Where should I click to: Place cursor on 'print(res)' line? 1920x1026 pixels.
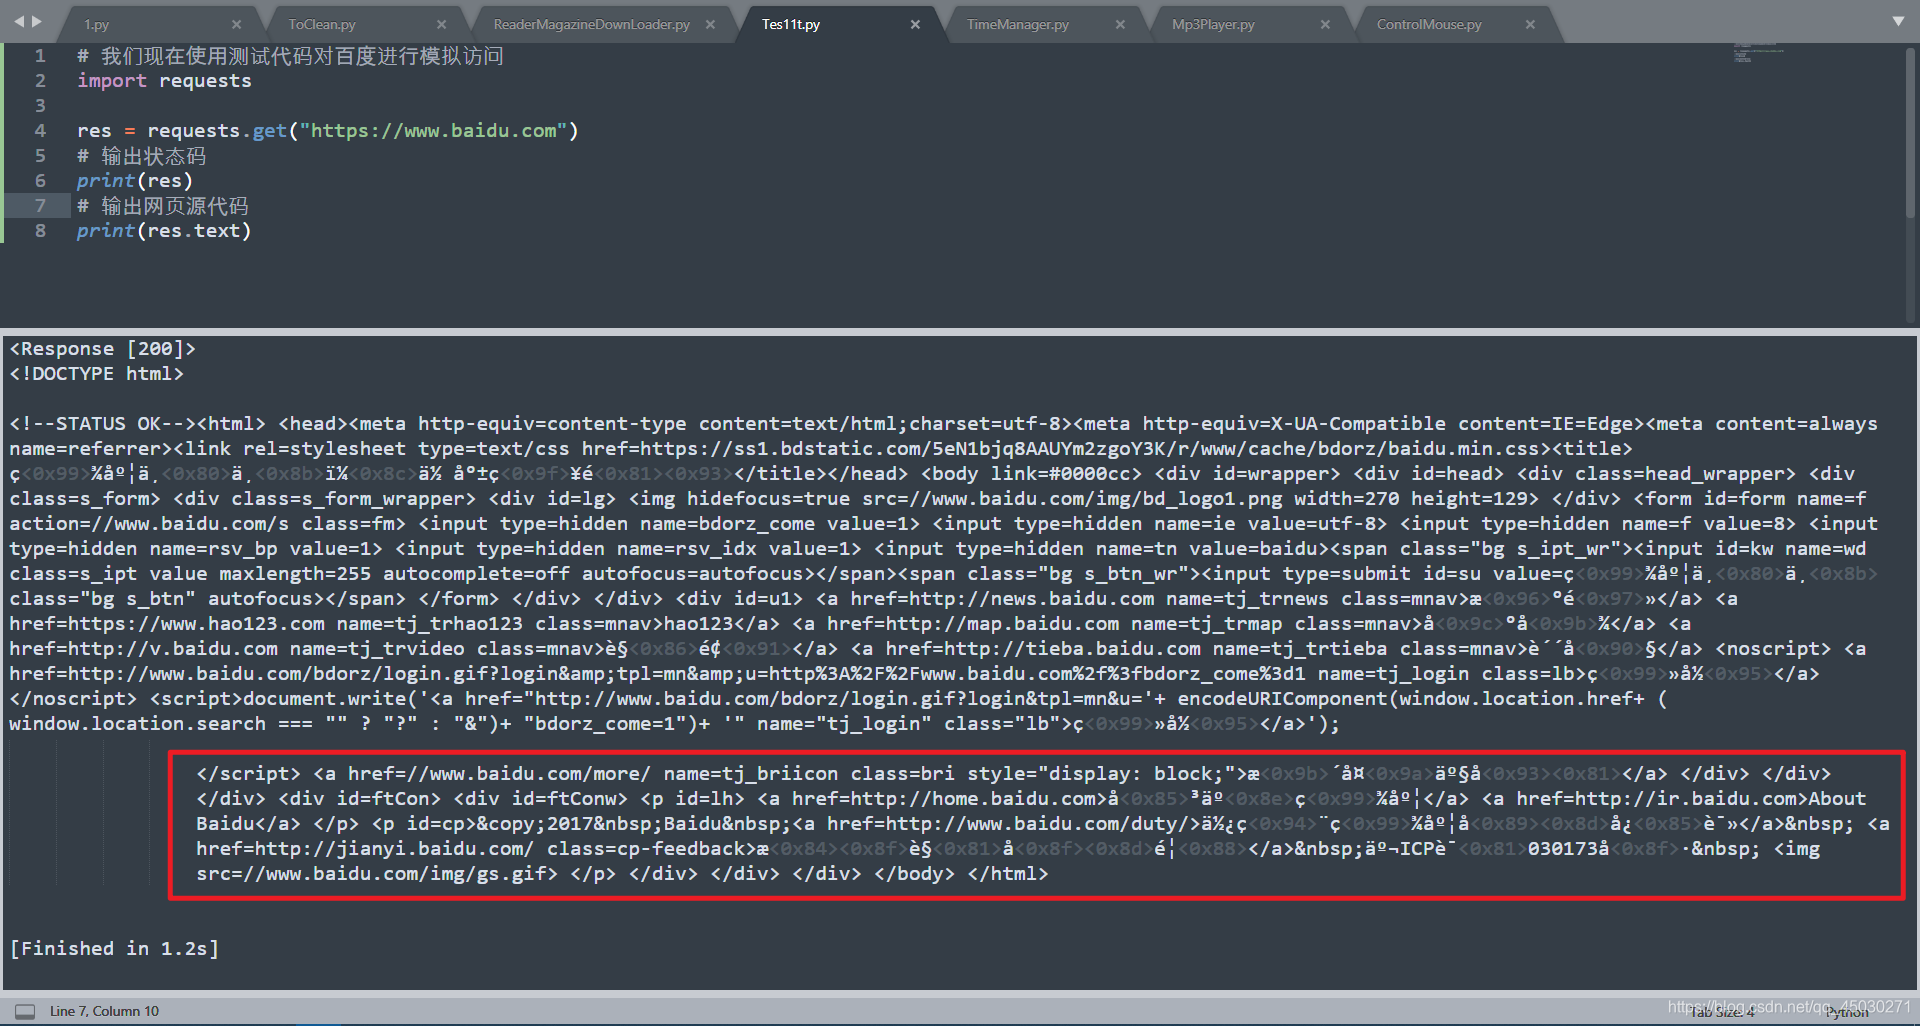click(x=135, y=181)
